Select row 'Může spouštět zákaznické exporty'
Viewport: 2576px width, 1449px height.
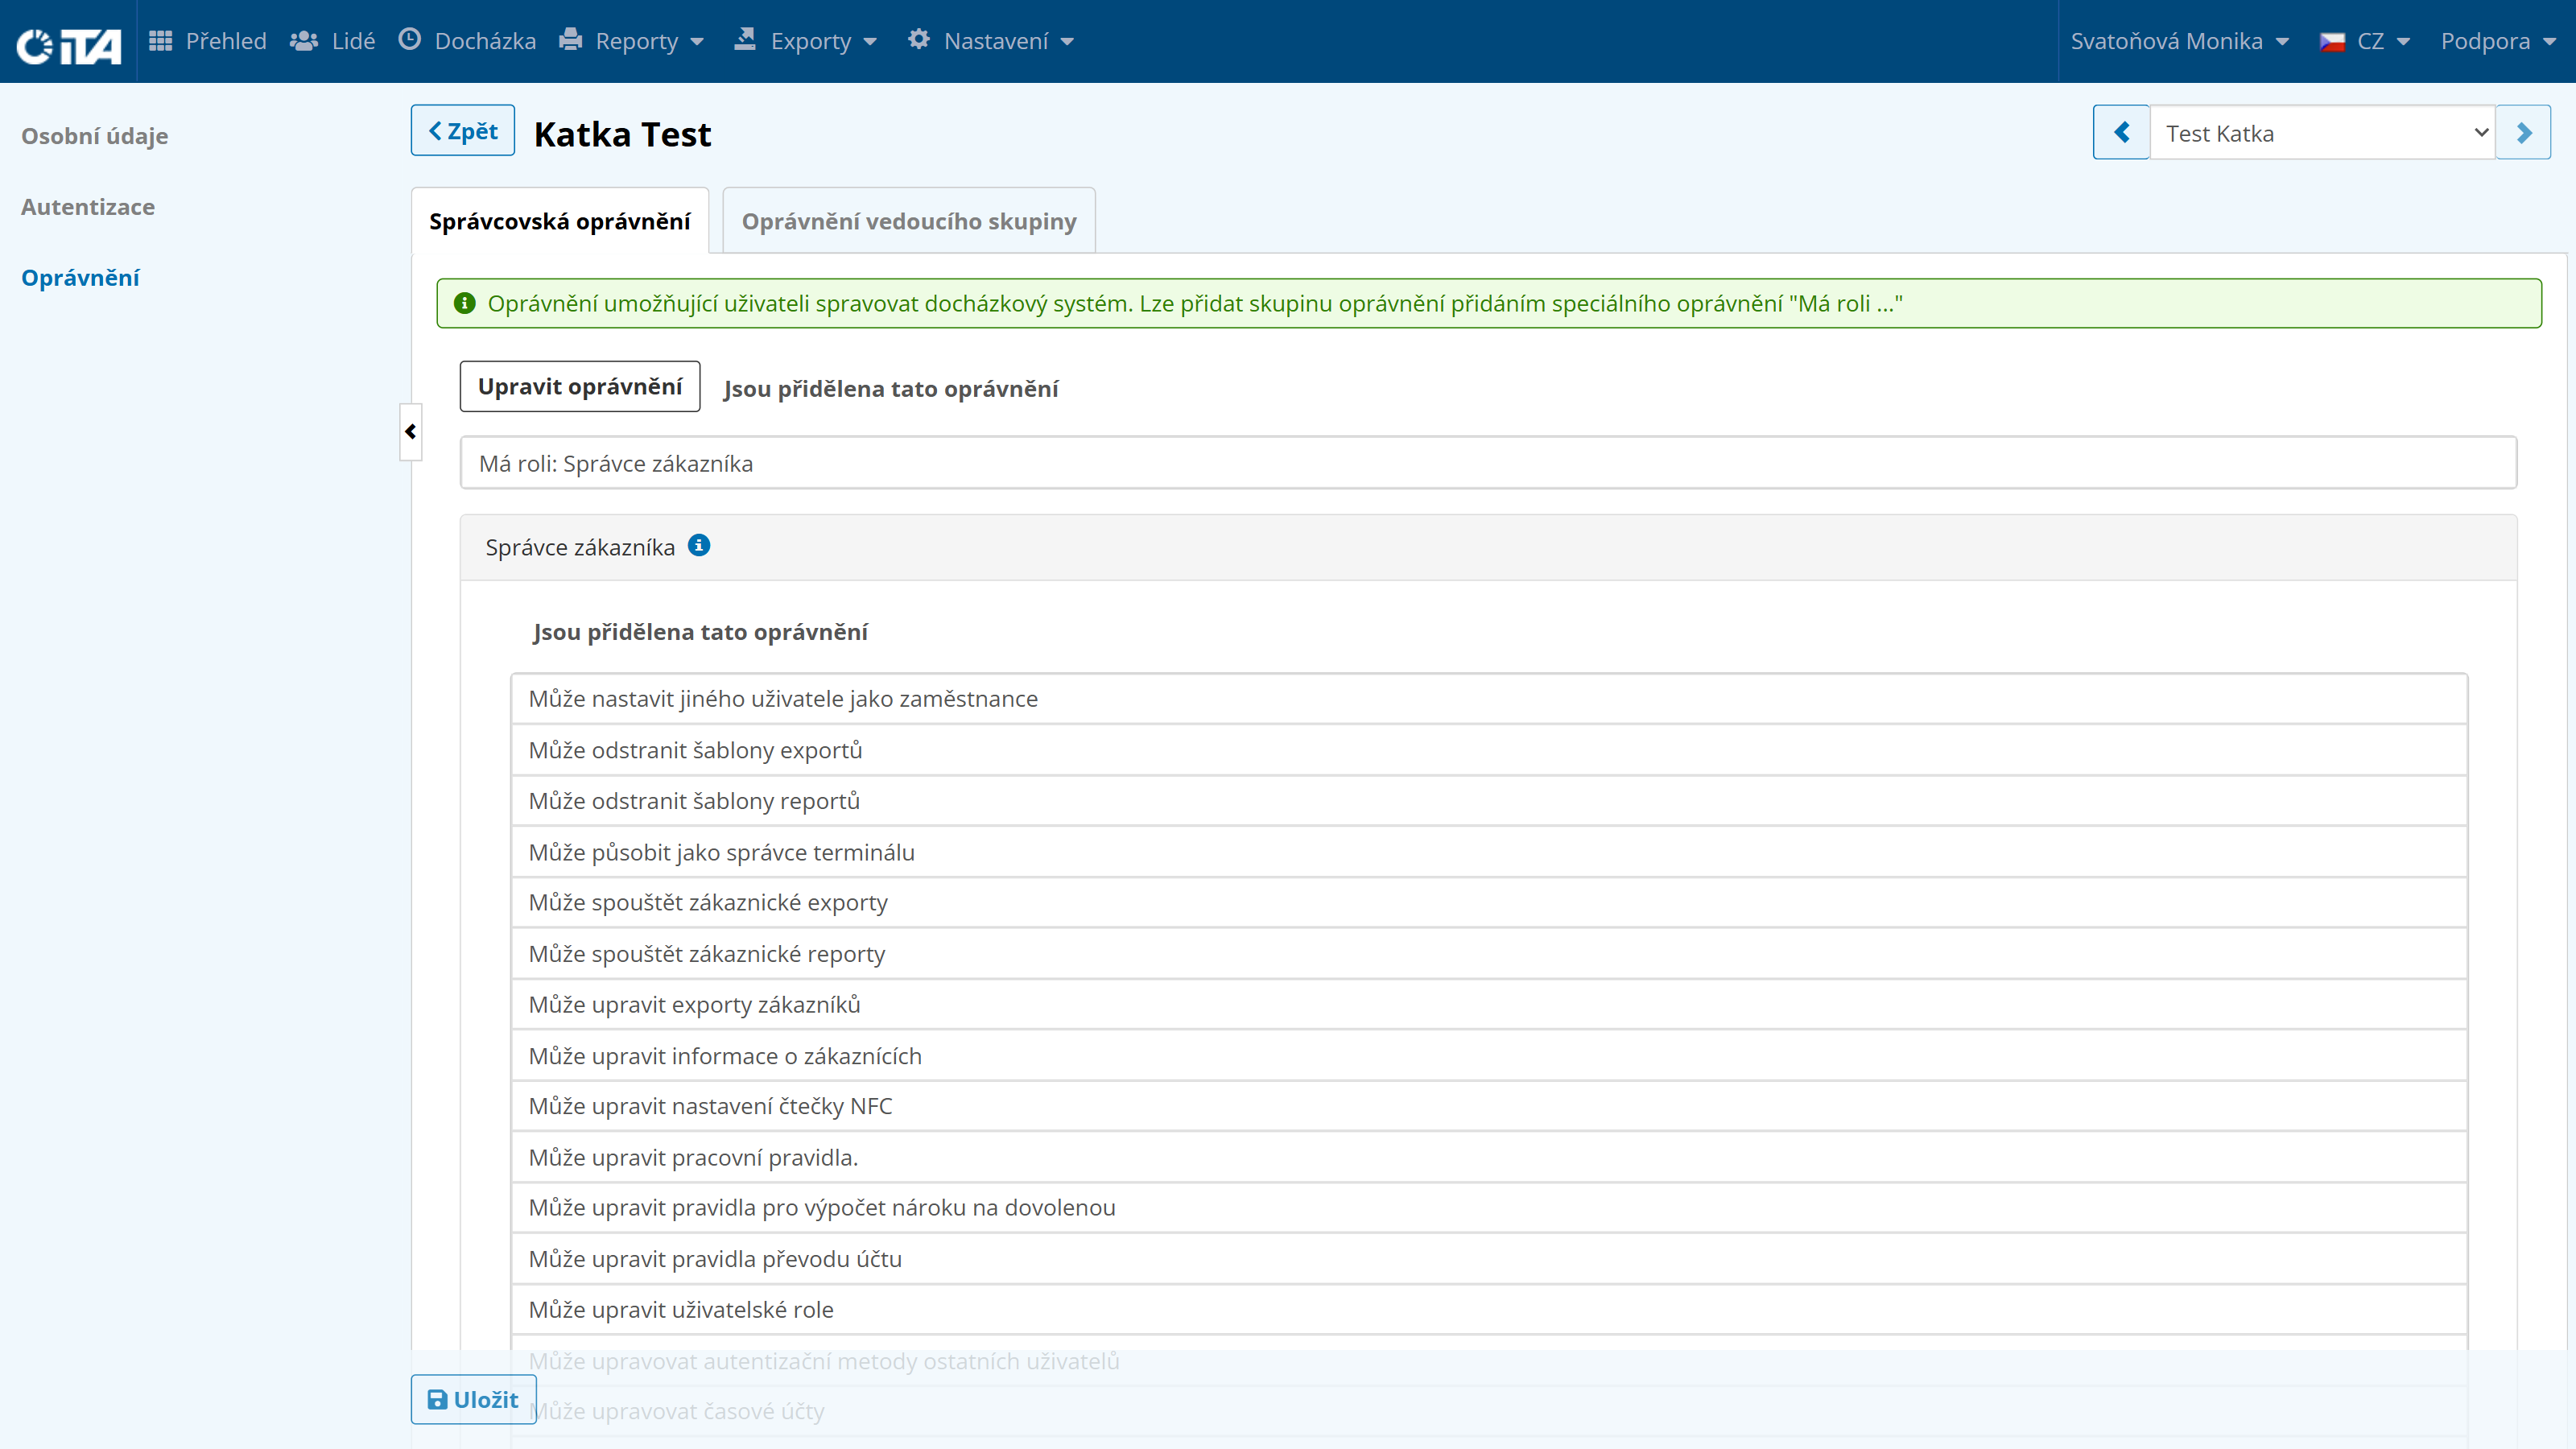1489,903
